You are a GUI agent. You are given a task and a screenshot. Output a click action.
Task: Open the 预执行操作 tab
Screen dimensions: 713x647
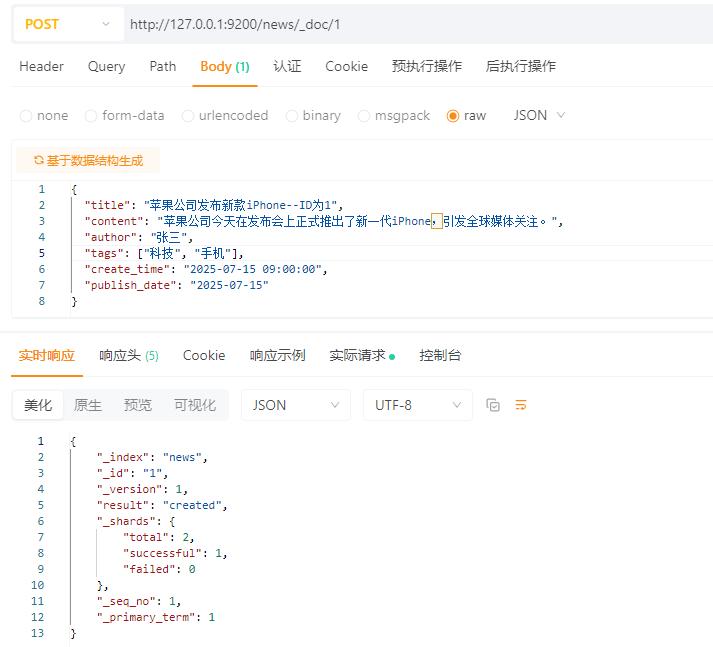[x=427, y=66]
